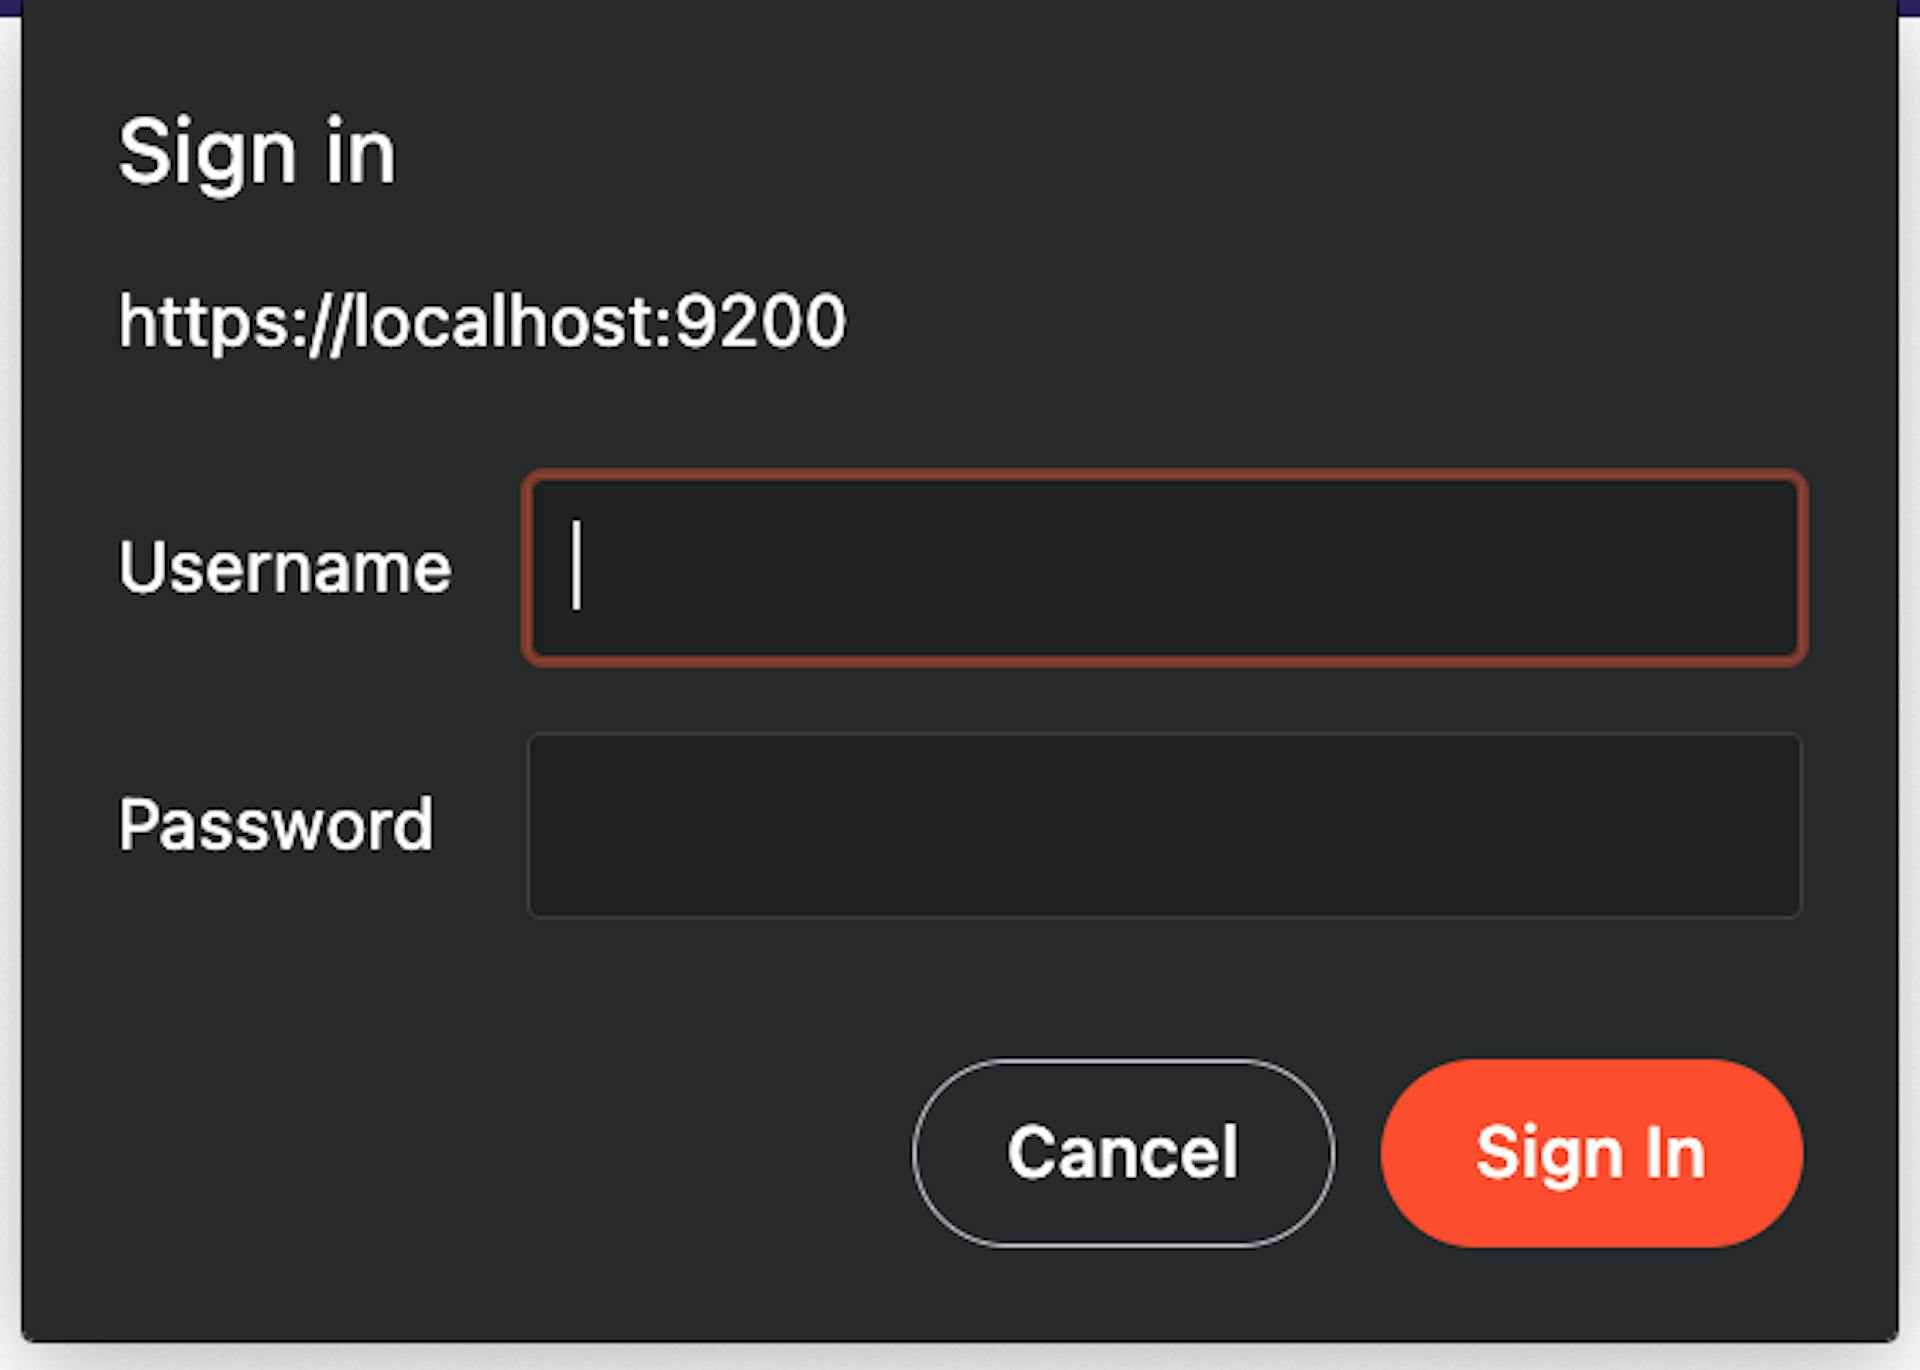This screenshot has height=1370, width=1920.
Task: Click the field below Username field
Action: click(1164, 825)
